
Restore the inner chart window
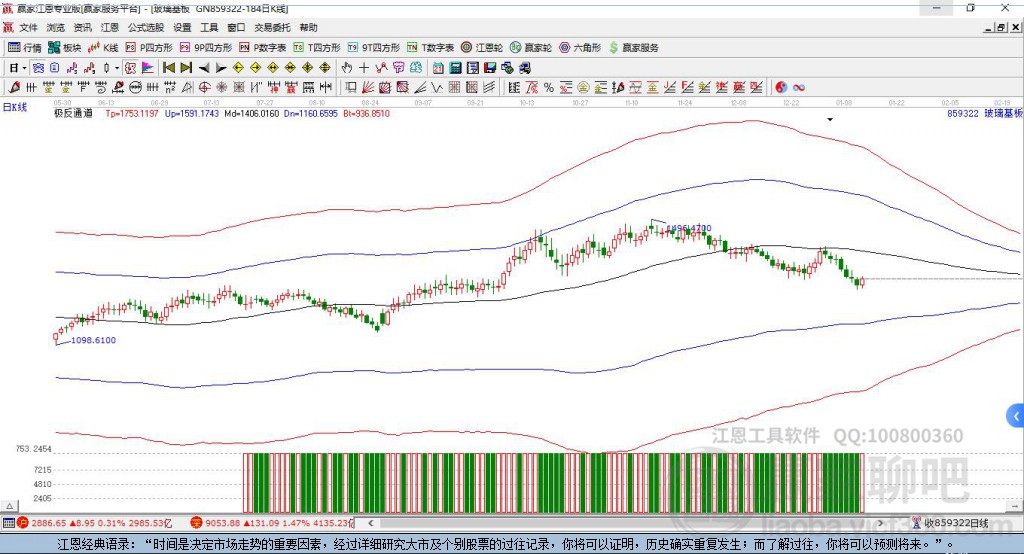tap(1001, 27)
